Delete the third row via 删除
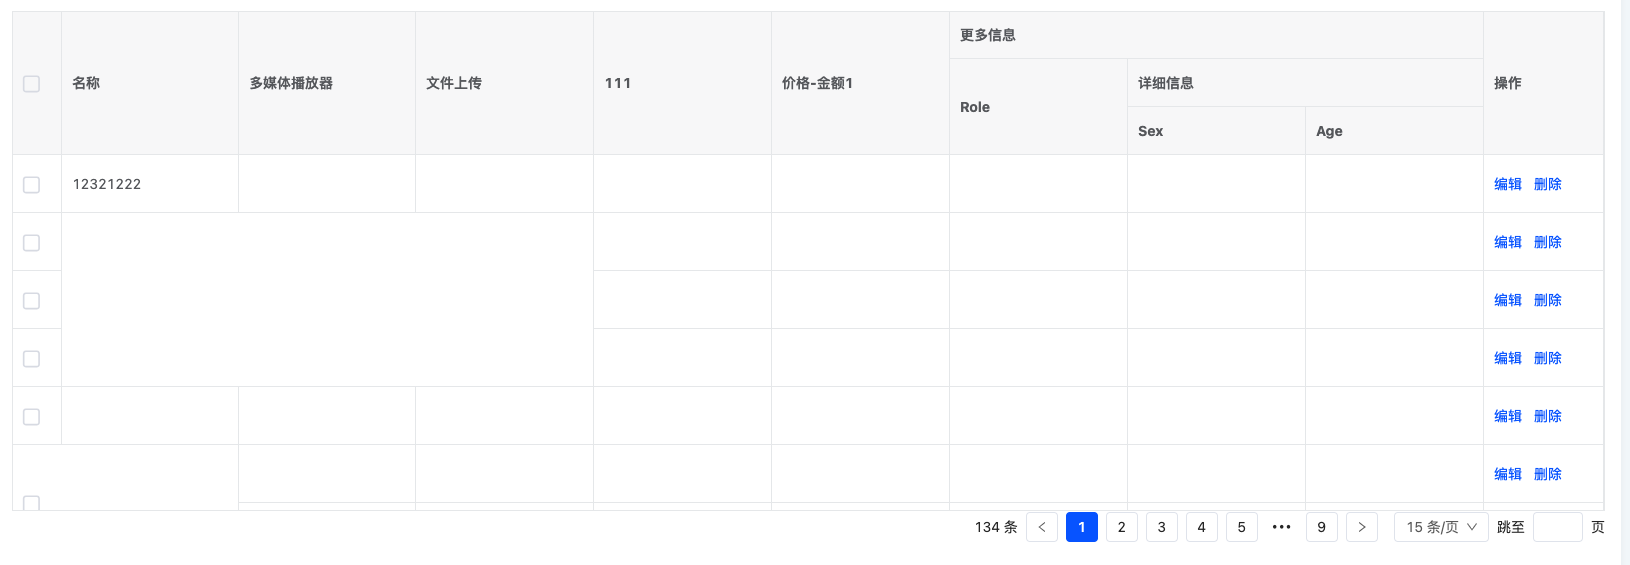1630x565 pixels. tap(1547, 300)
